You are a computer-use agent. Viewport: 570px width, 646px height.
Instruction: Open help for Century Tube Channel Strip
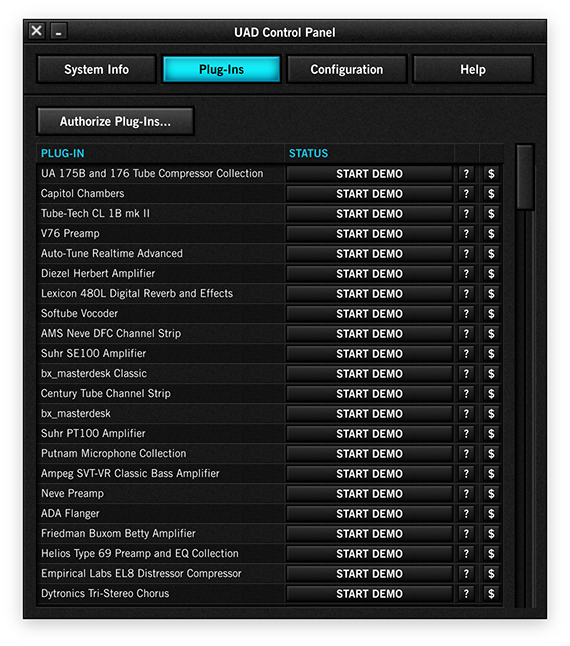(x=466, y=394)
